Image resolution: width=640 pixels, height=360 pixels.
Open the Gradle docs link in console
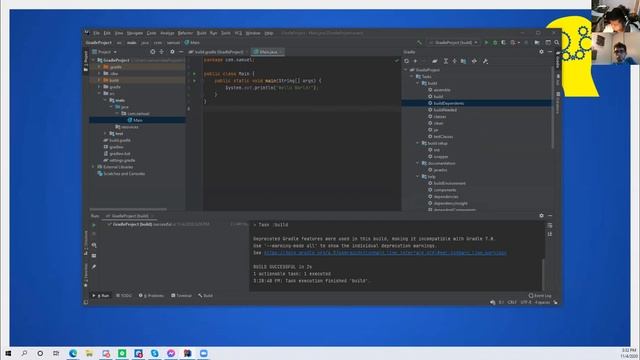(385, 253)
